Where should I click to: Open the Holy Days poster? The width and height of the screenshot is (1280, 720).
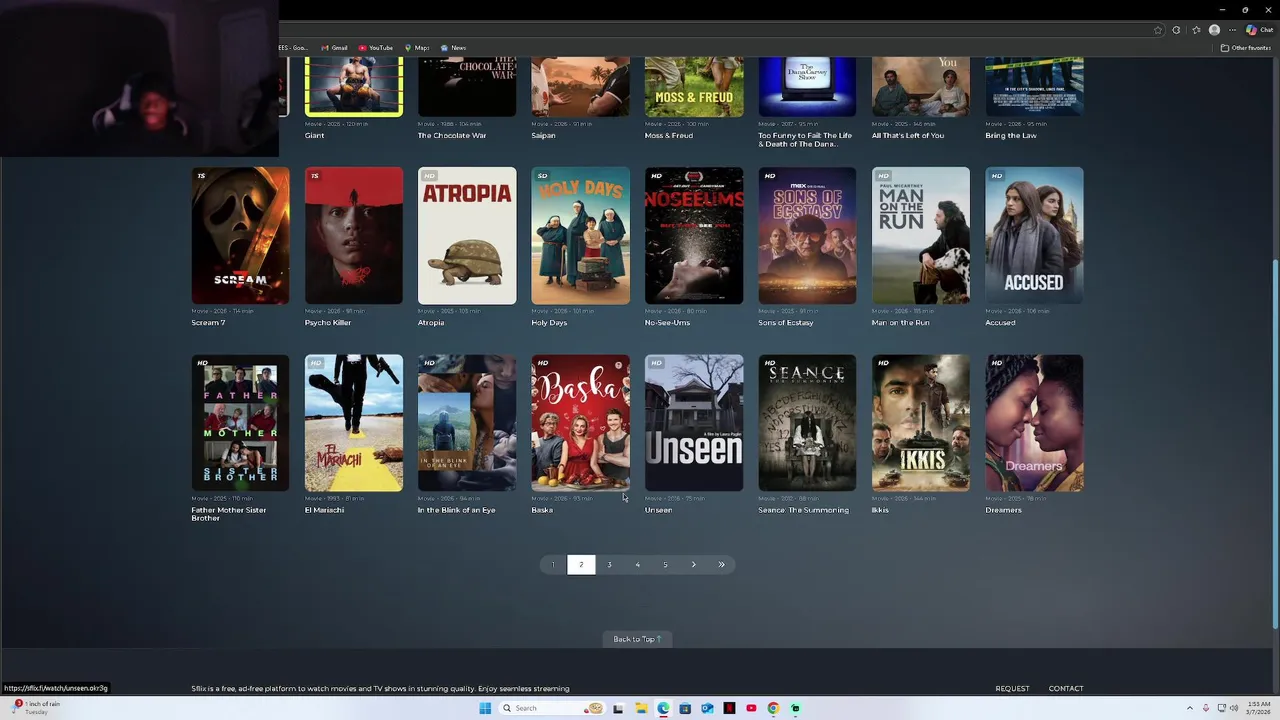pyautogui.click(x=581, y=235)
